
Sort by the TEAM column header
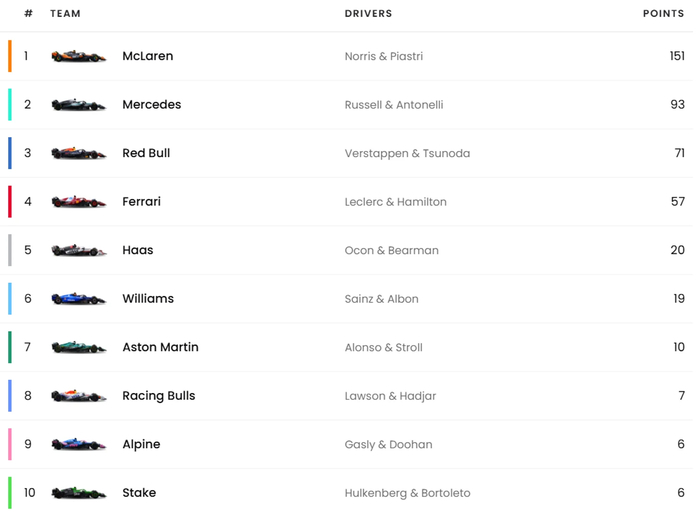point(66,14)
